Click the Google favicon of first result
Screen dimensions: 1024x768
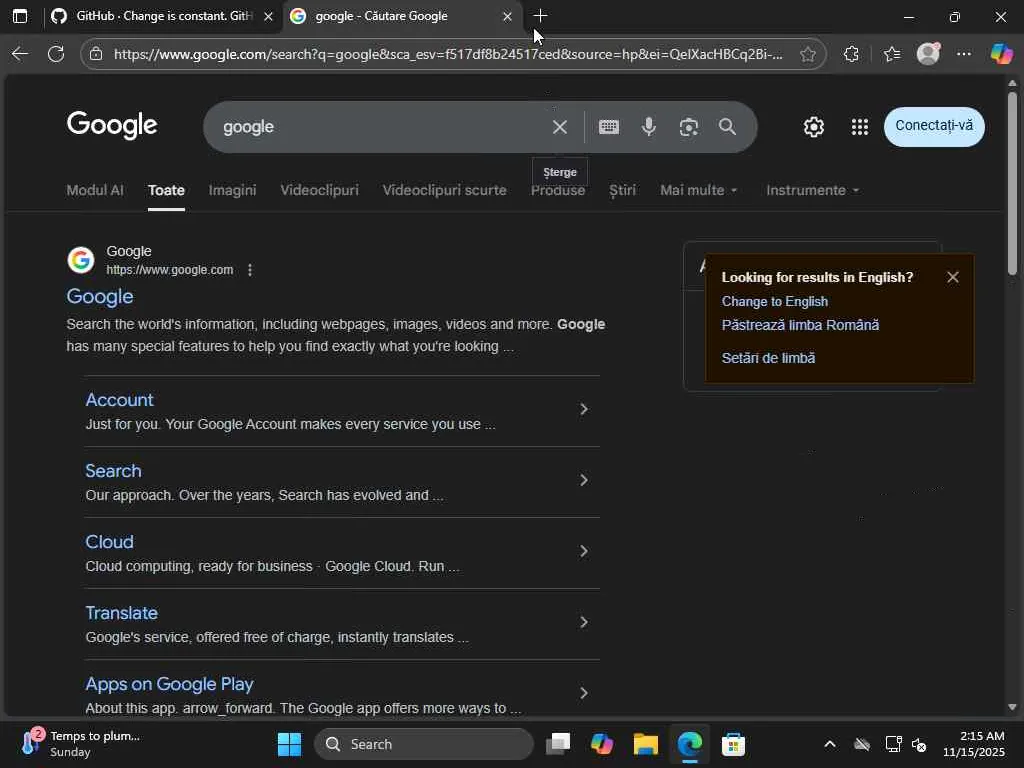pyautogui.click(x=81, y=260)
